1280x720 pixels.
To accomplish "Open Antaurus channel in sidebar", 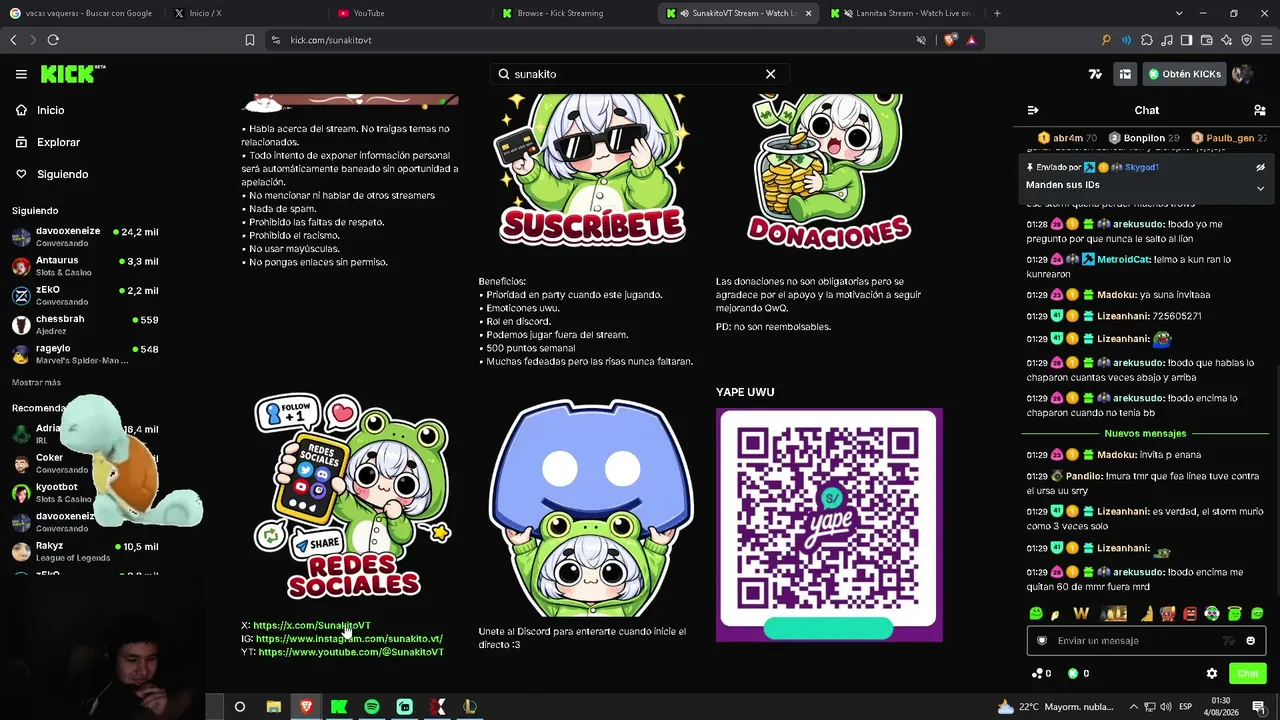I will pos(85,266).
